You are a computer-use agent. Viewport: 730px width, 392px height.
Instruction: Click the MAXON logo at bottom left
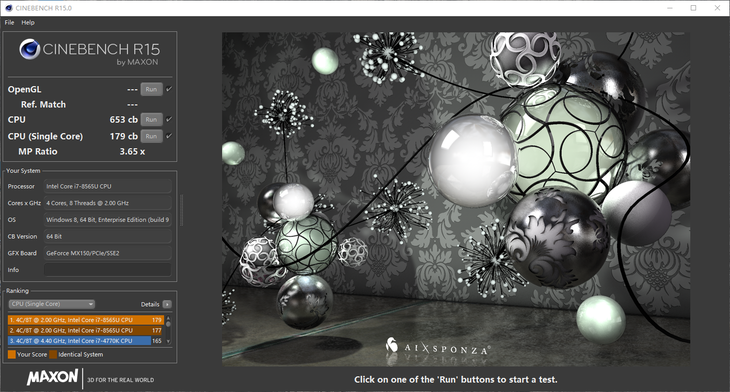coord(53,378)
